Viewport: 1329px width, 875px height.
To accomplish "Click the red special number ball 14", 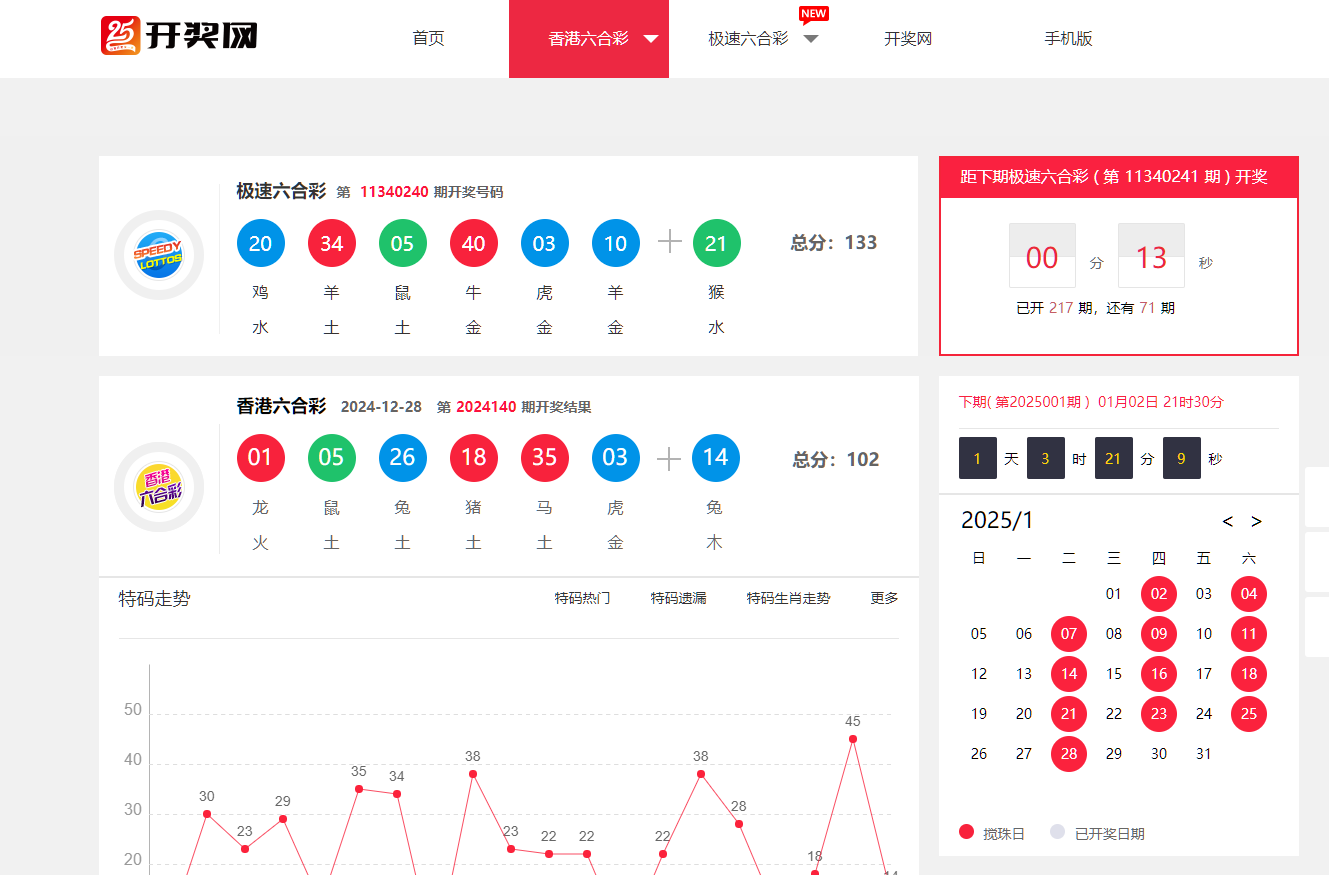I will (714, 458).
